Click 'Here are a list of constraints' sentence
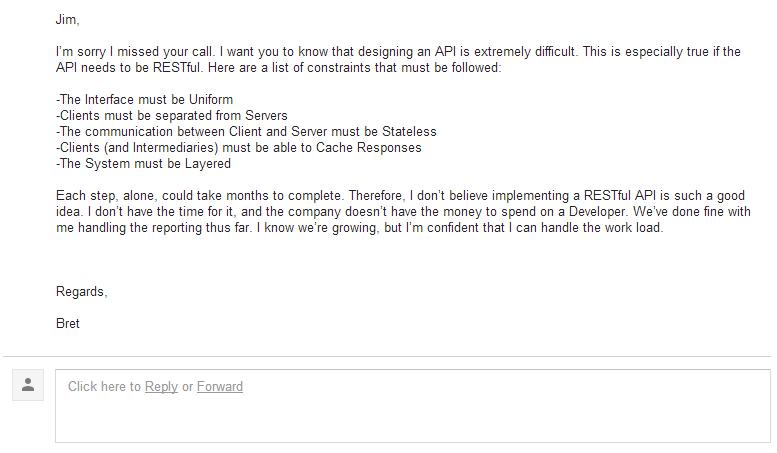 click(355, 67)
